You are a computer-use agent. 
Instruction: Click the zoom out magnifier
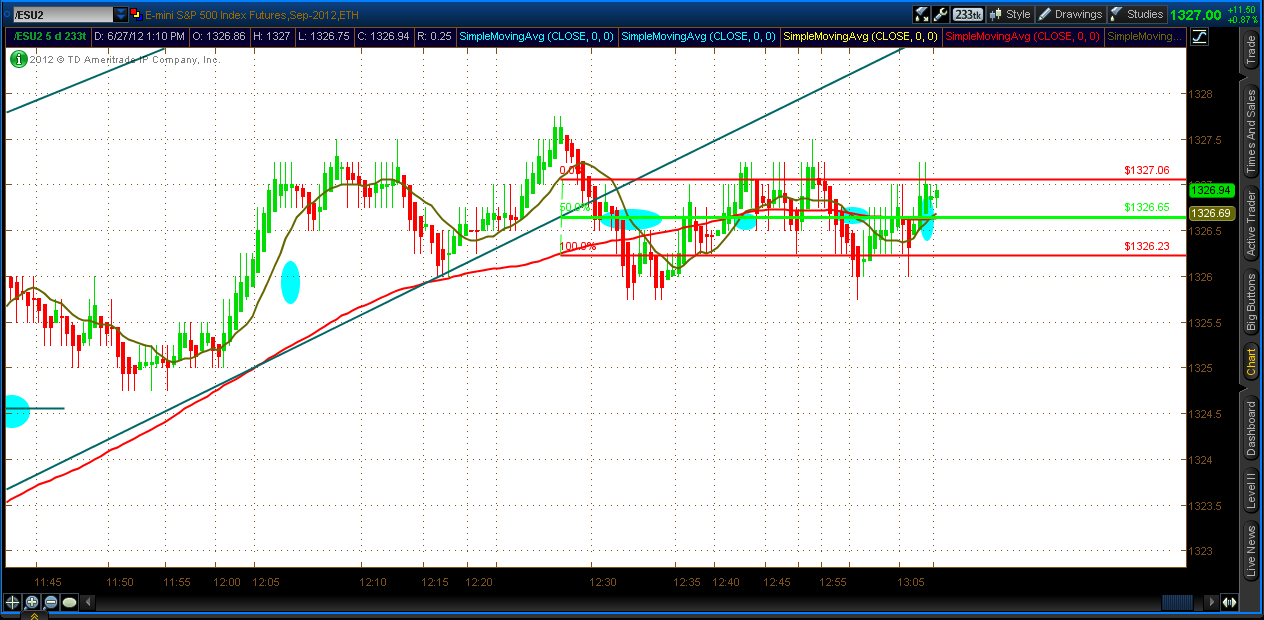(x=50, y=603)
